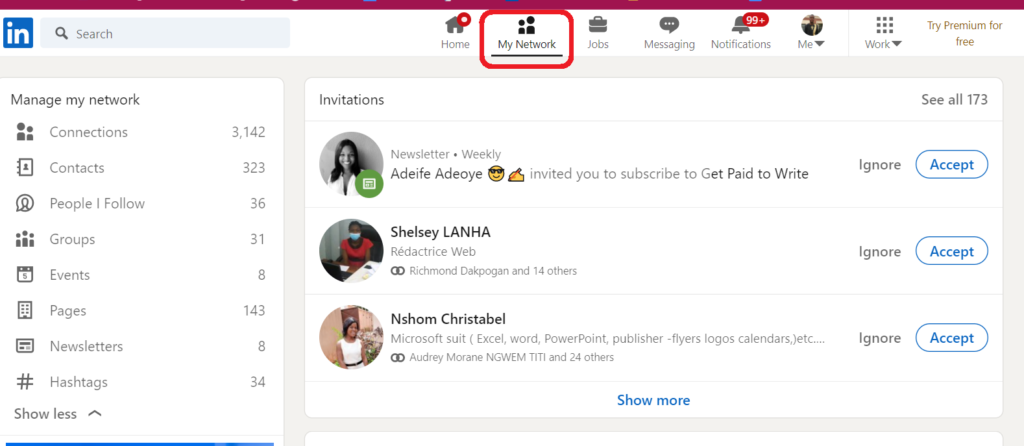1024x446 pixels.
Task: Click the LinkedIn logo icon
Action: [x=18, y=33]
